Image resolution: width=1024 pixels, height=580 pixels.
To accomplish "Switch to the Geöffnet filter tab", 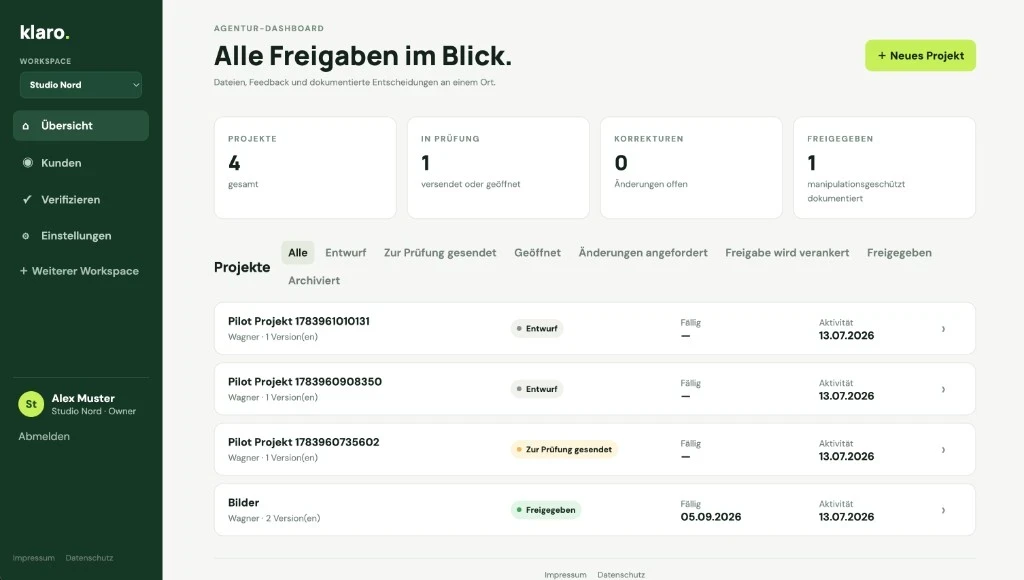I will pyautogui.click(x=537, y=253).
